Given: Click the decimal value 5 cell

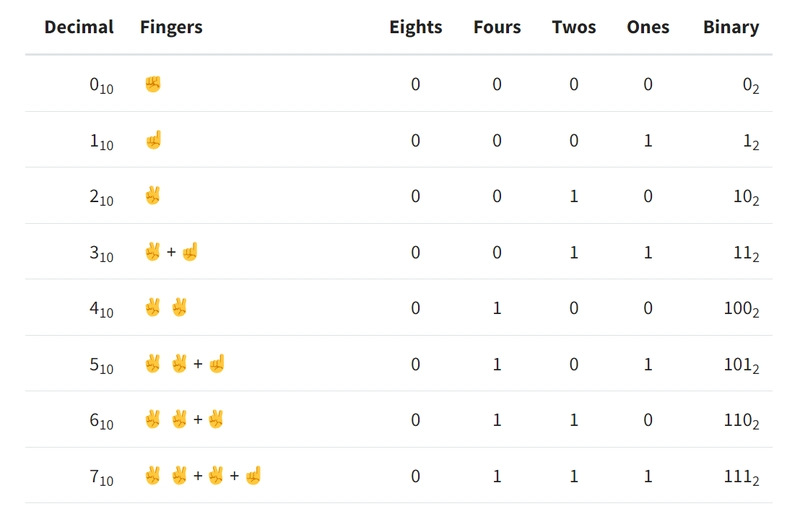Looking at the screenshot, I should click(x=102, y=365).
